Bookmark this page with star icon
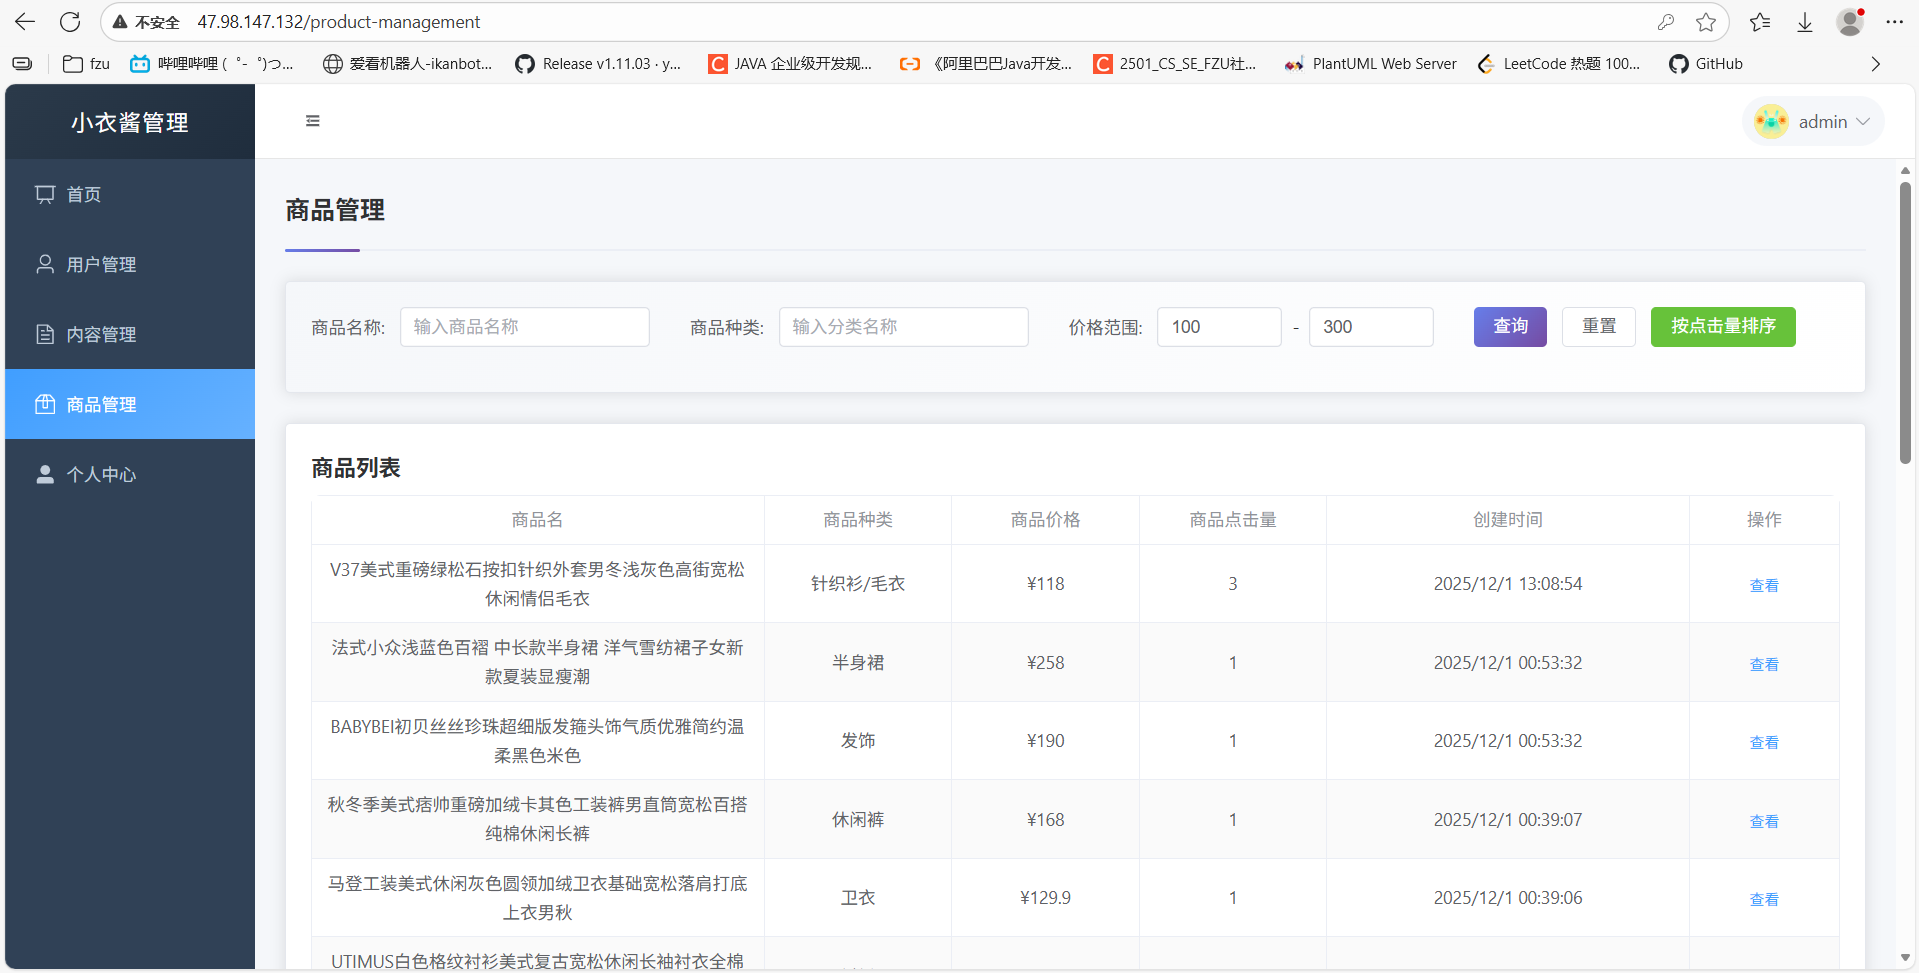 coord(1706,22)
